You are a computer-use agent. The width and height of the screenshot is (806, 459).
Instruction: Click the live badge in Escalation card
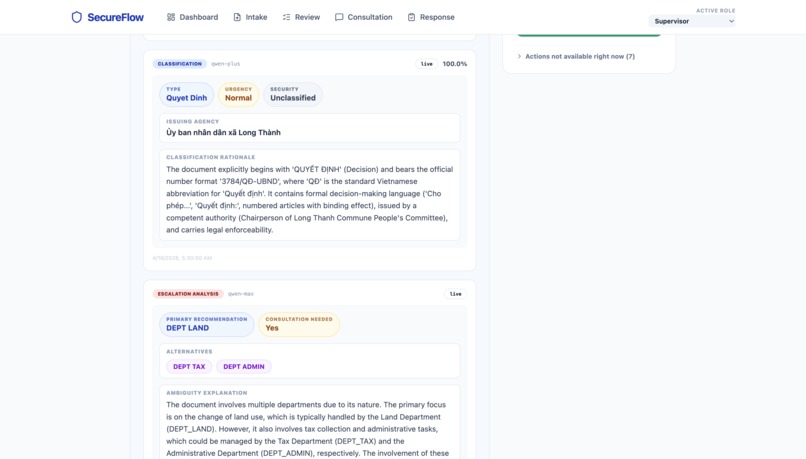pos(455,294)
